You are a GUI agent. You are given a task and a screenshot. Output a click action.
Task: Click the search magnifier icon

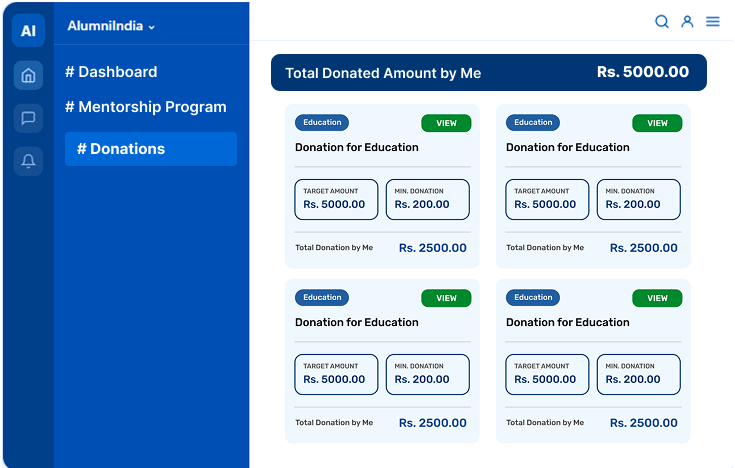pos(662,21)
